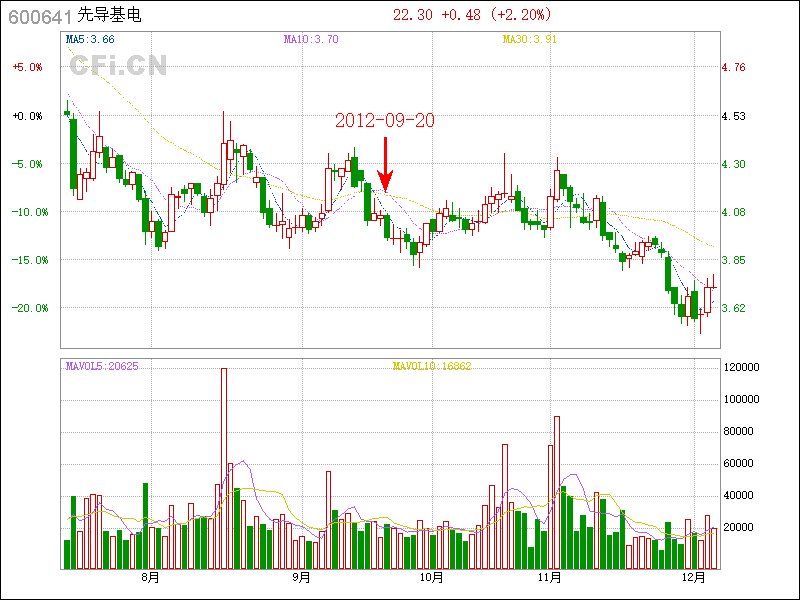
Task: Click the MA10:3.70 indicator label
Action: tap(311, 39)
